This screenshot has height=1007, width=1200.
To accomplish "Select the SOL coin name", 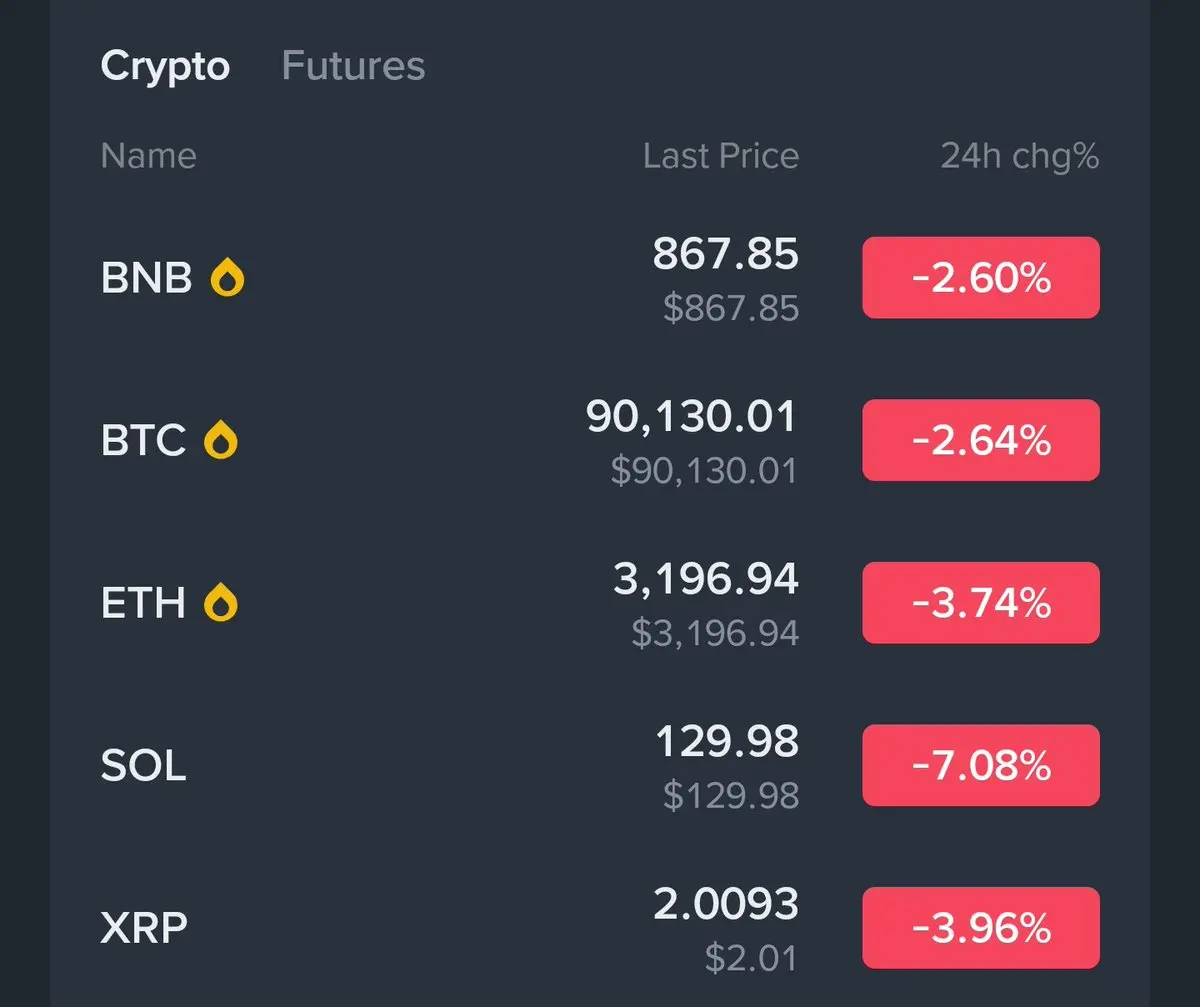I will point(143,766).
